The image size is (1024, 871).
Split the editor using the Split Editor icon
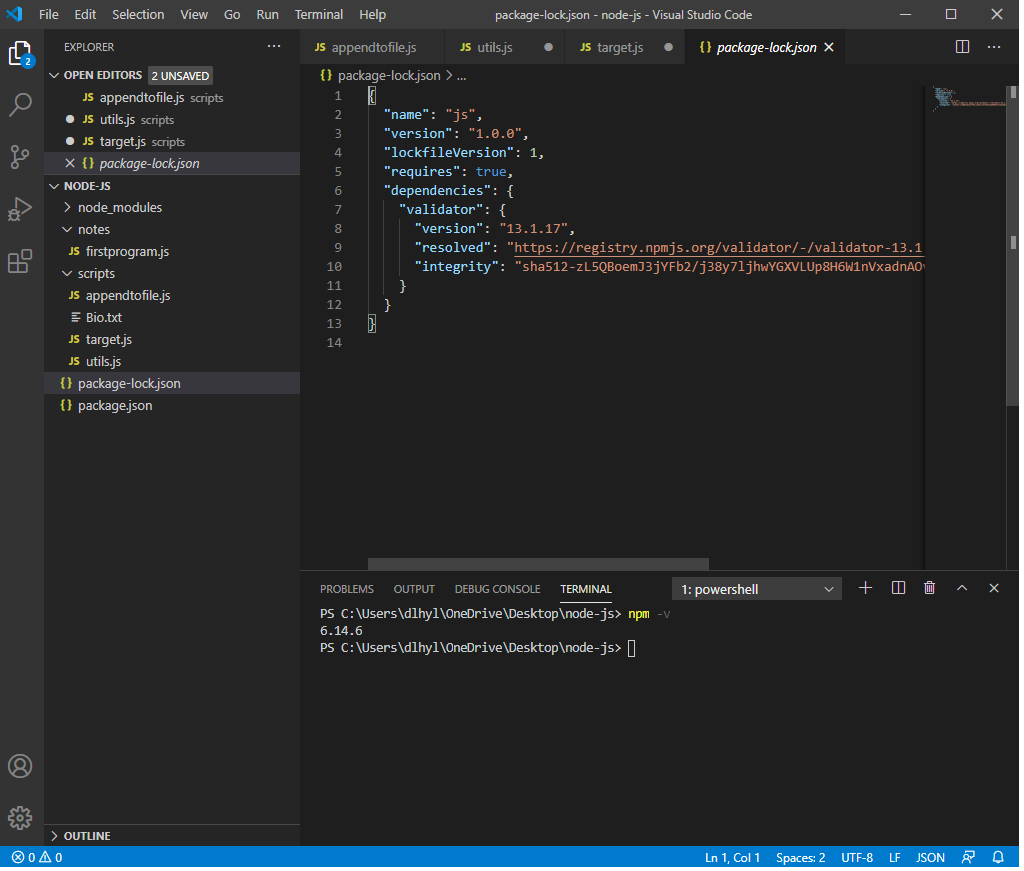[961, 46]
